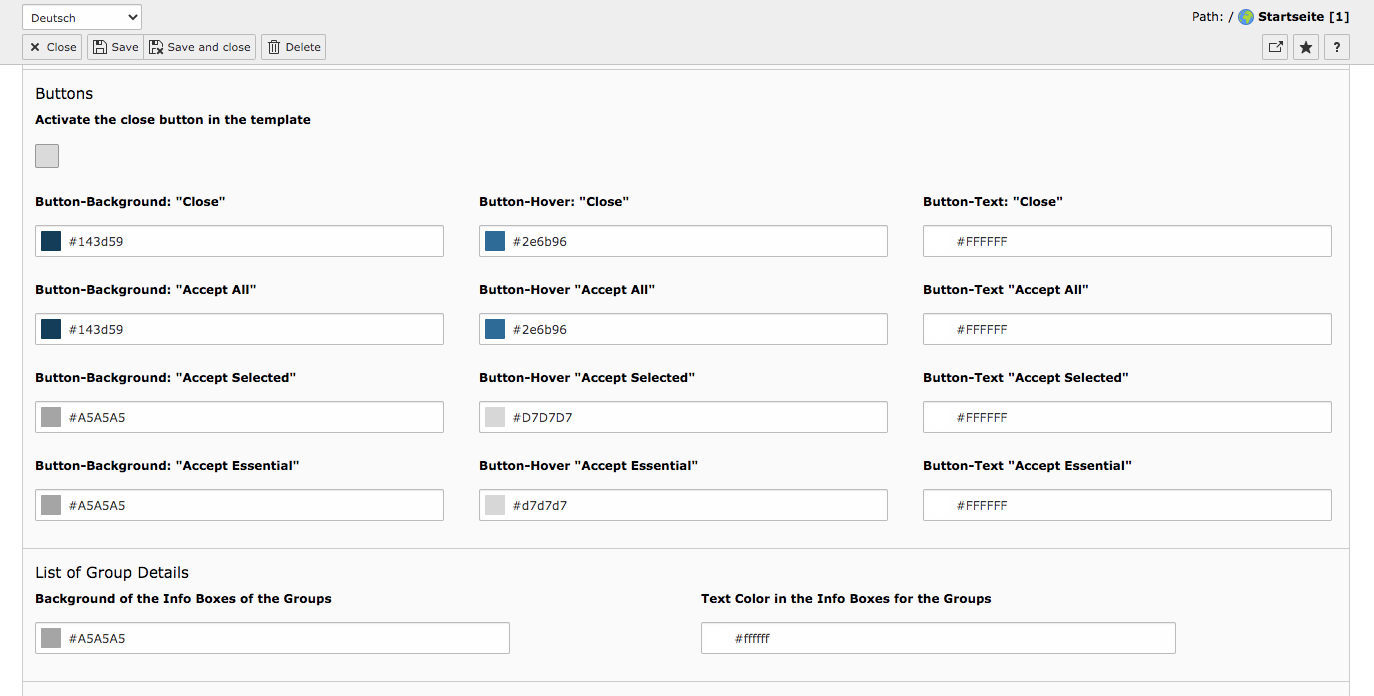Open swatch for Button-Background Accept Selected
This screenshot has width=1374, height=696.
coord(51,417)
